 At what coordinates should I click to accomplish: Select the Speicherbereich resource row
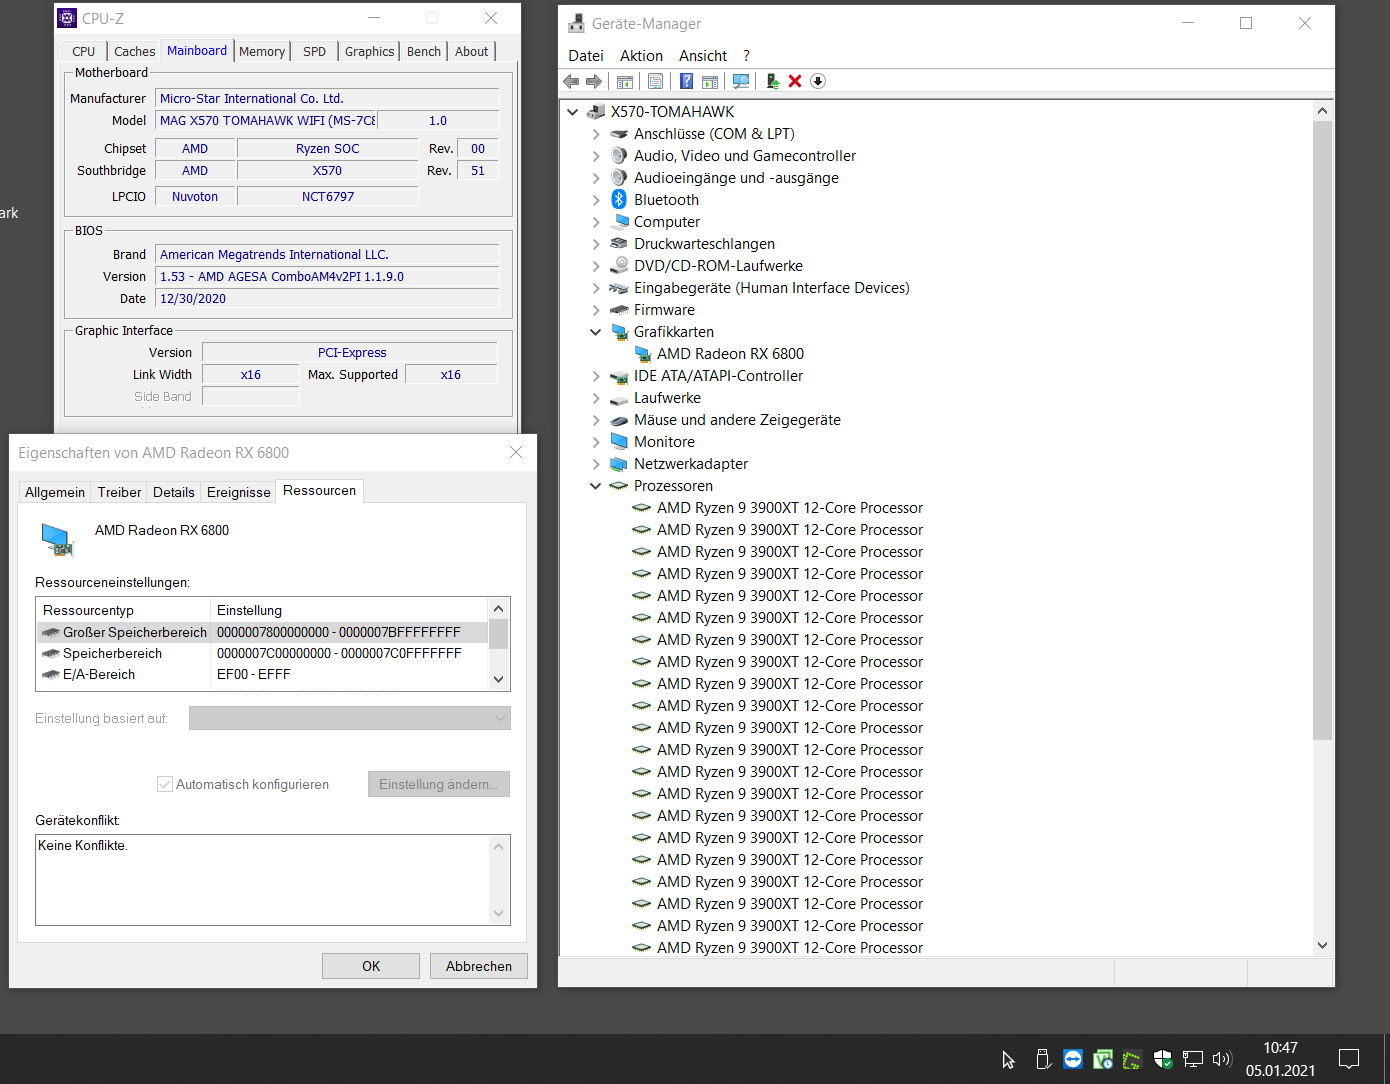263,653
